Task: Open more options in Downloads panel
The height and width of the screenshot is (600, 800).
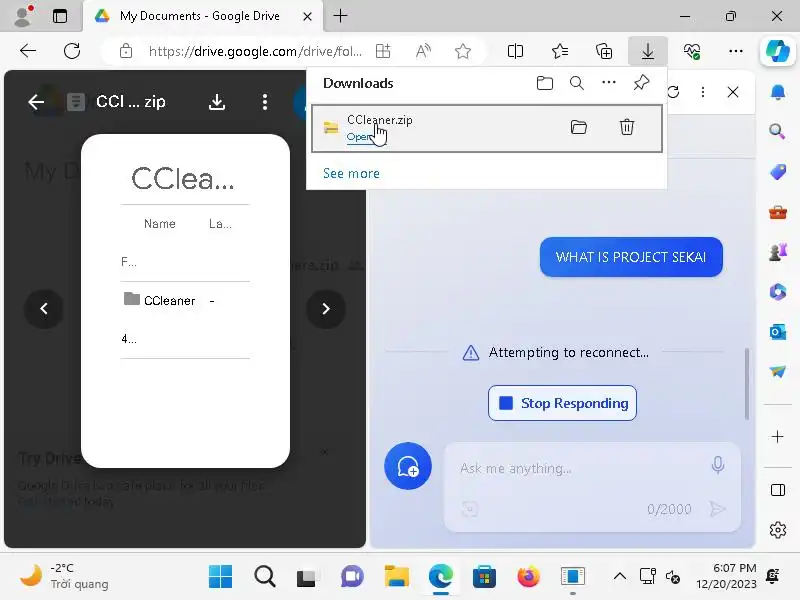Action: point(609,82)
